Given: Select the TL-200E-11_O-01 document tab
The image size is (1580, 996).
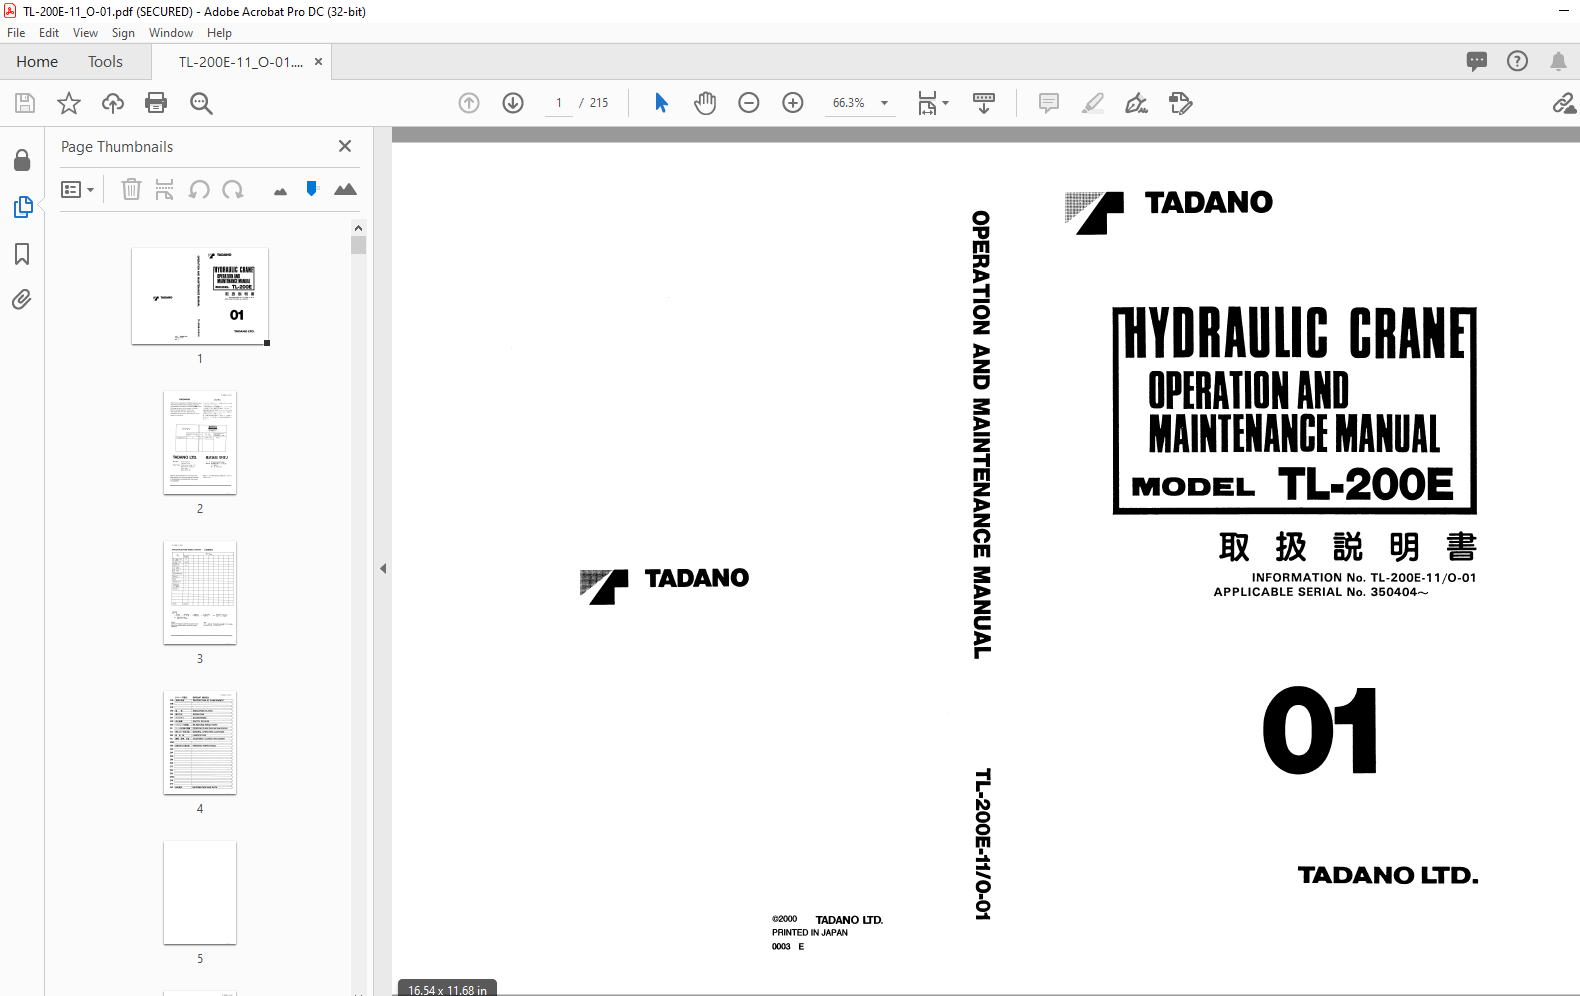Looking at the screenshot, I should (240, 62).
